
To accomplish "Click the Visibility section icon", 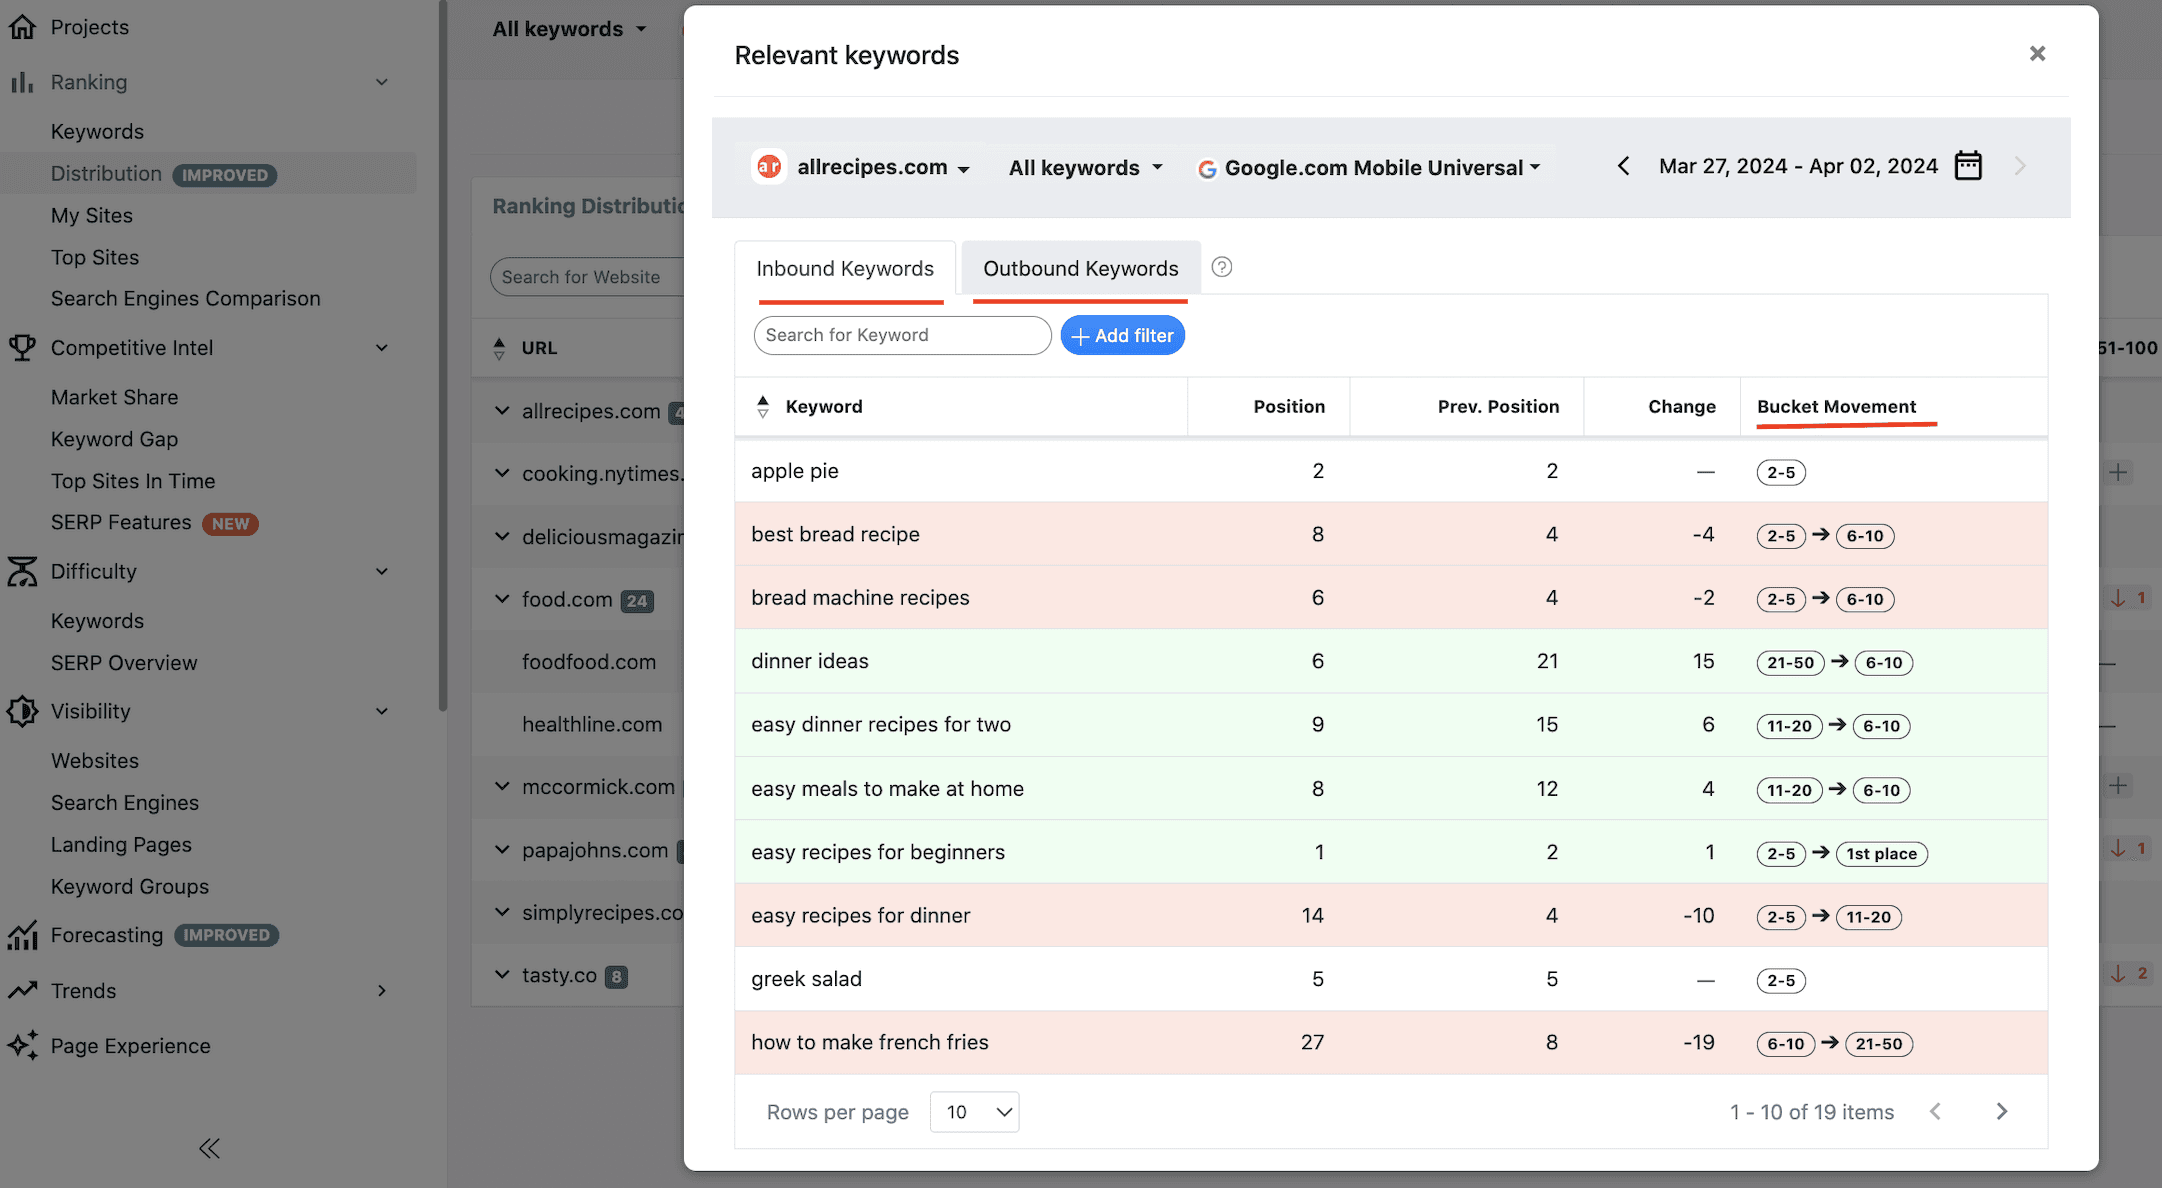I will click(22, 711).
